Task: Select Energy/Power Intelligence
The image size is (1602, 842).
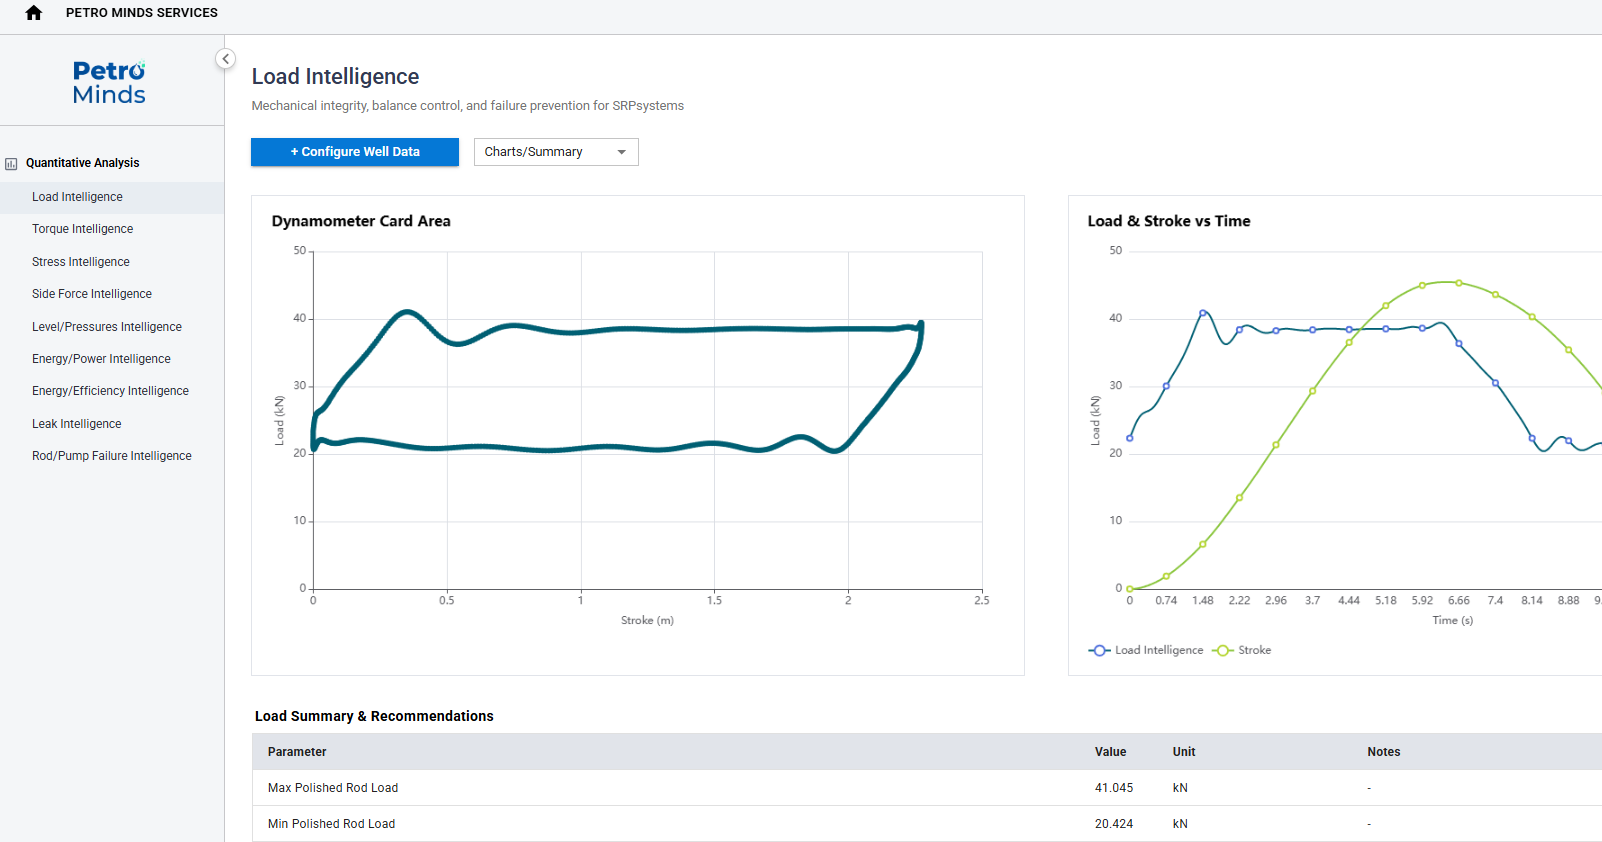Action: pyautogui.click(x=101, y=359)
